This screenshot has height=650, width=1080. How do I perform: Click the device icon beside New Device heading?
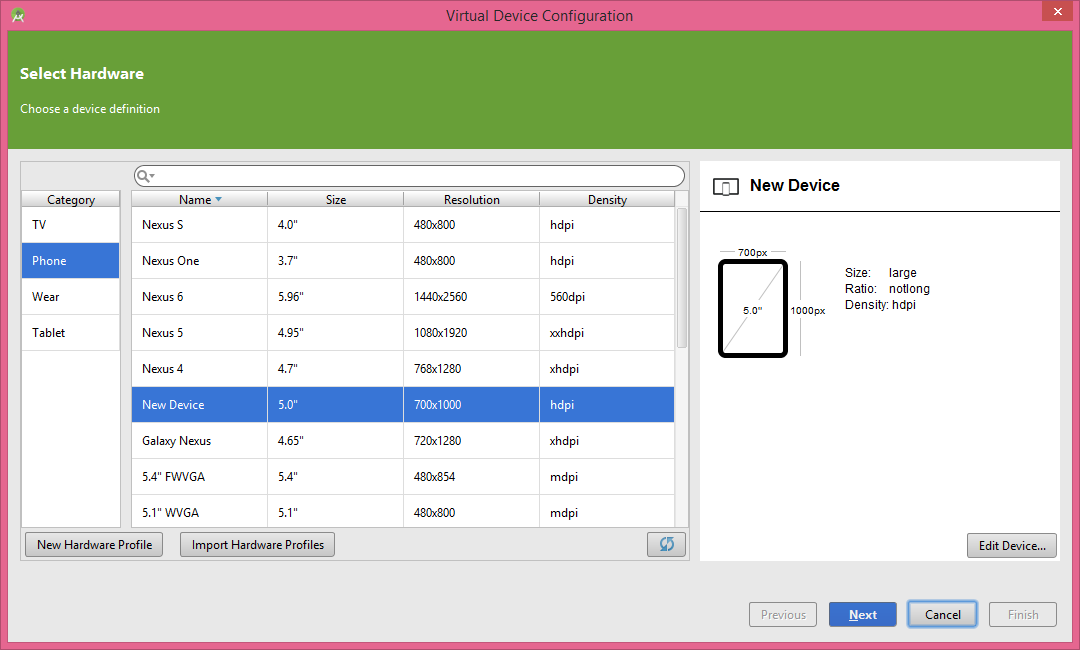click(x=725, y=187)
